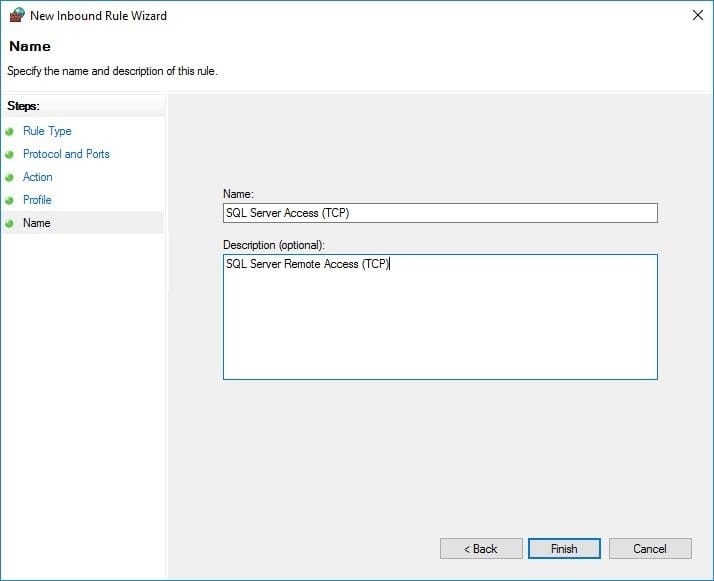Finish creating the inbound rule
714x581 pixels.
[x=564, y=549]
